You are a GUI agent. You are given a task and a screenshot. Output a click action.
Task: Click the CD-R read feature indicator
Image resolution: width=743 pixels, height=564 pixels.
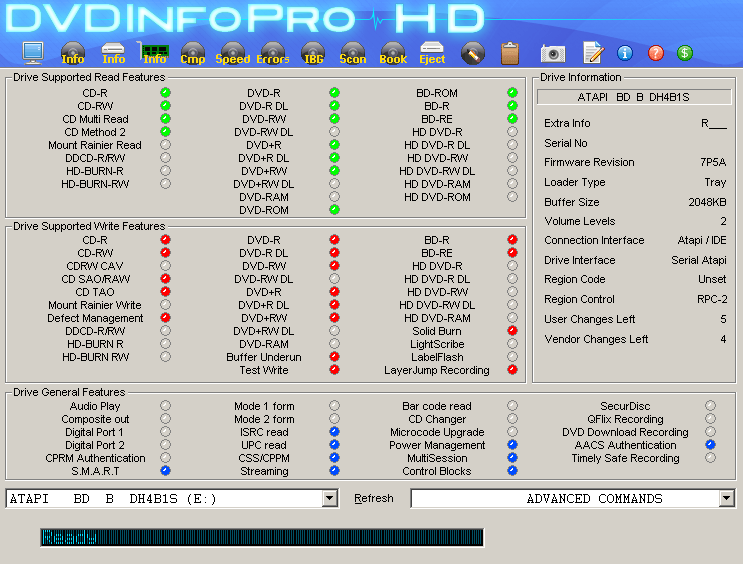click(165, 92)
